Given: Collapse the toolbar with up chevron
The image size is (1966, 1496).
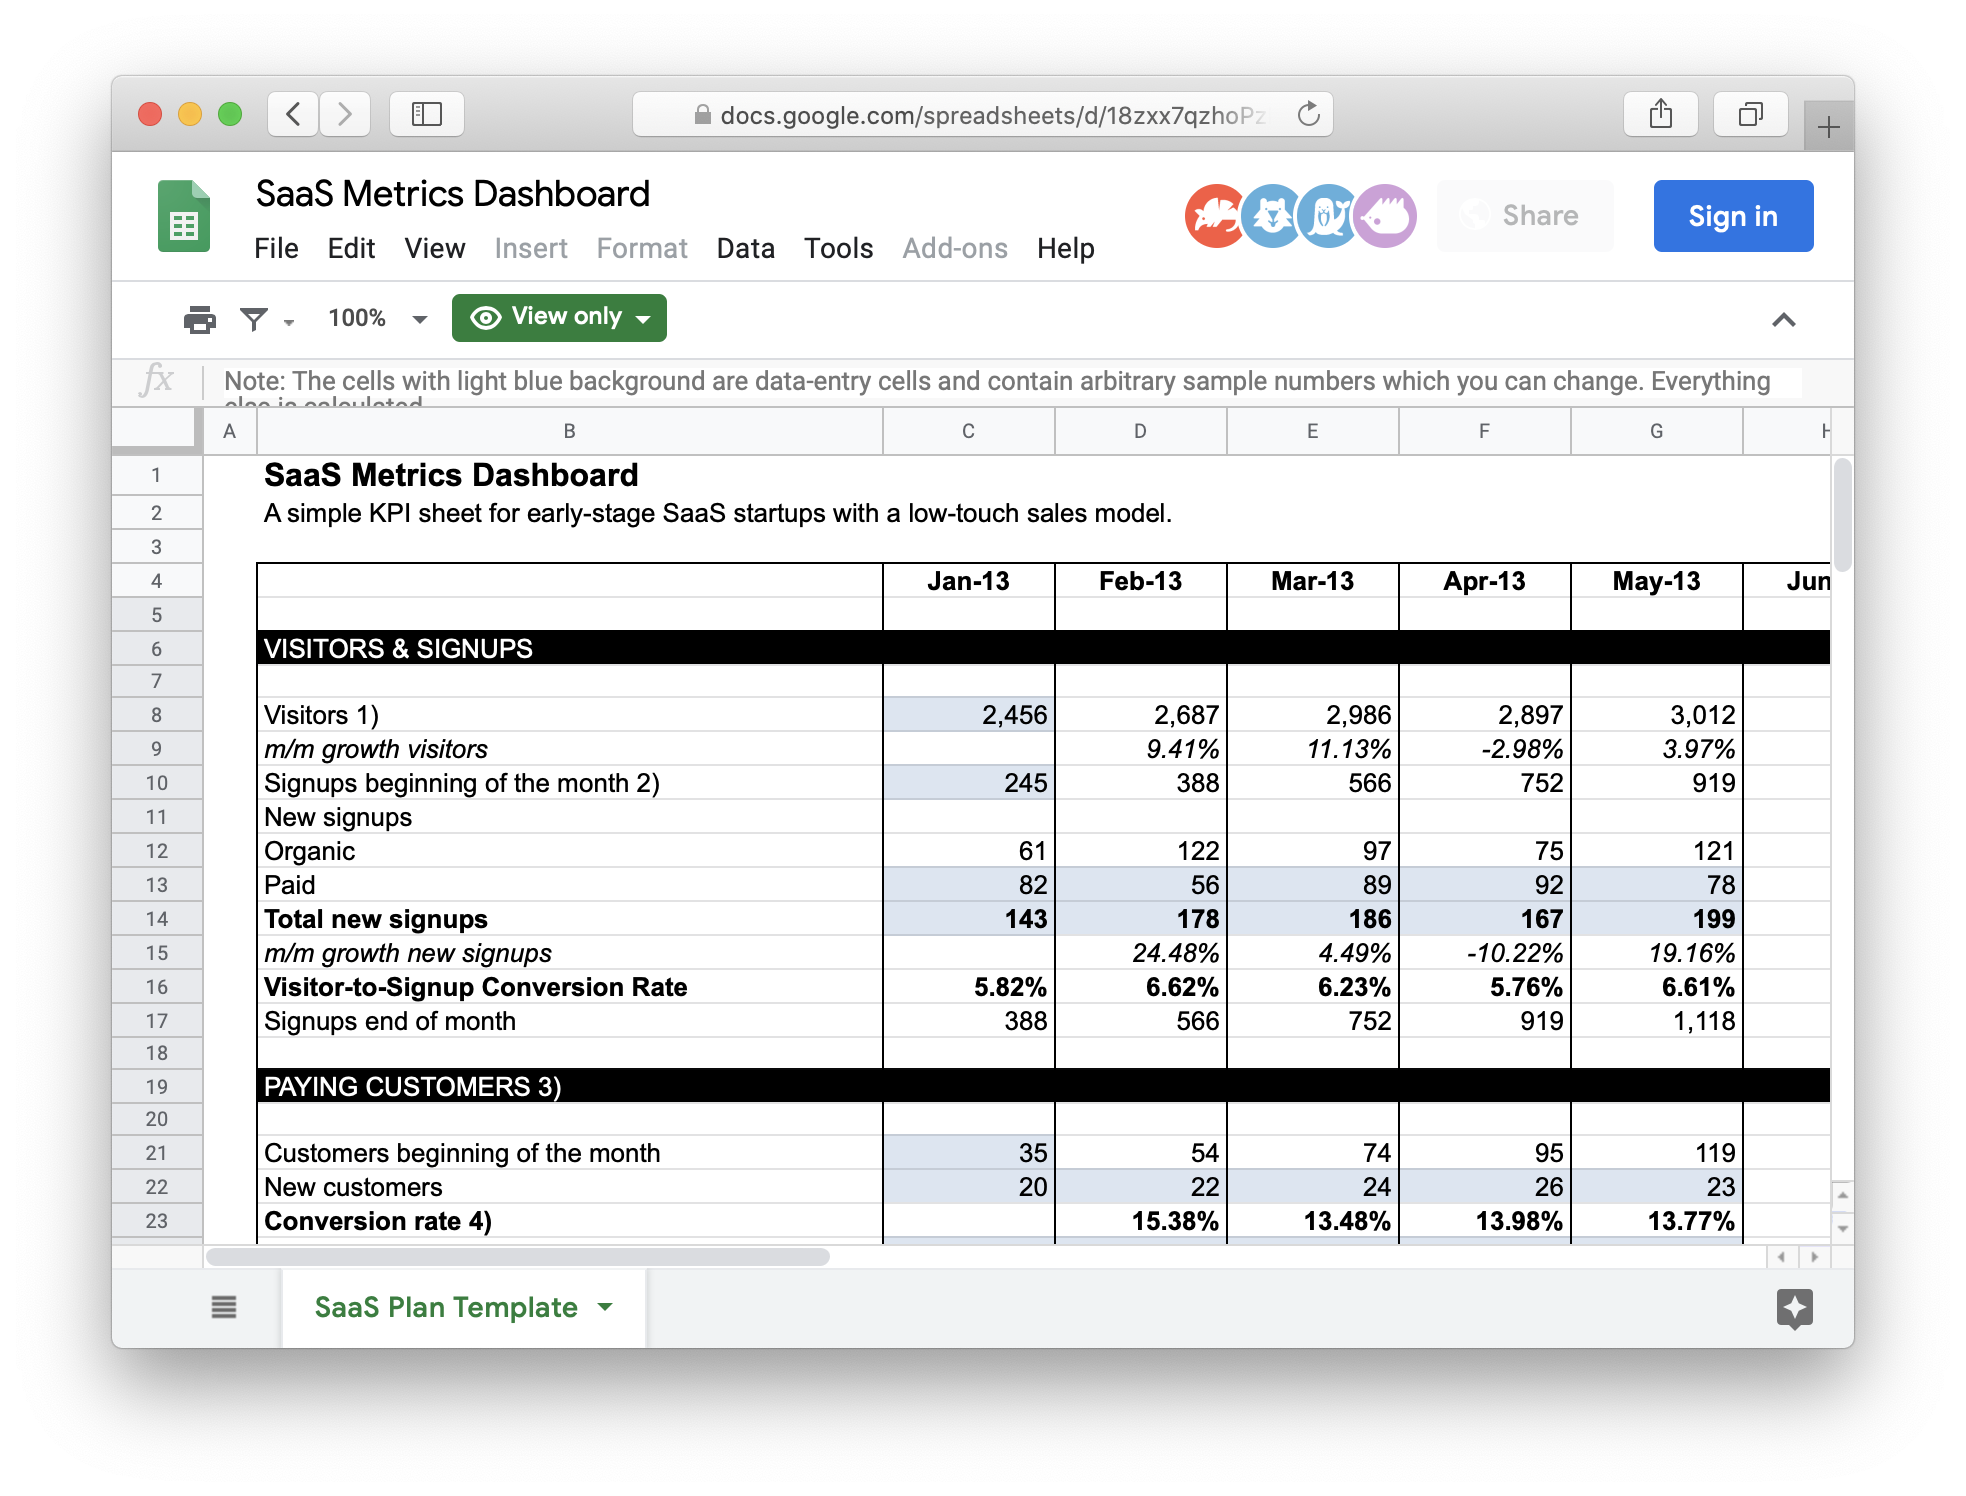Looking at the screenshot, I should click(1783, 320).
